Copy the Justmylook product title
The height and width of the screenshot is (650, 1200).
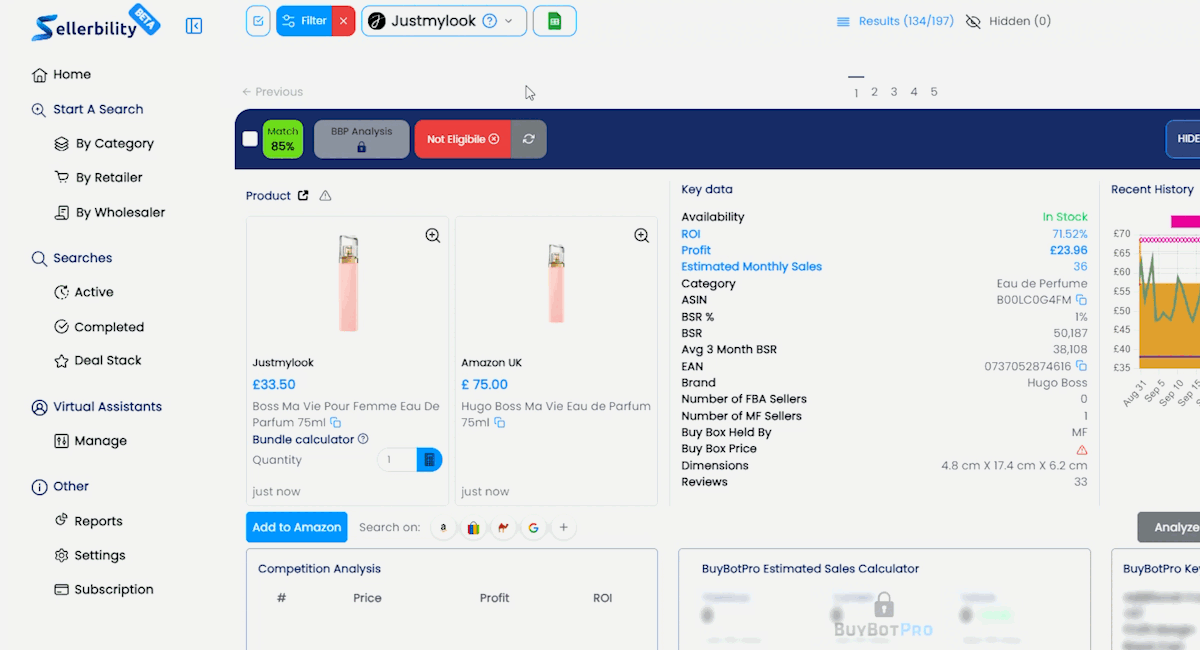point(336,423)
